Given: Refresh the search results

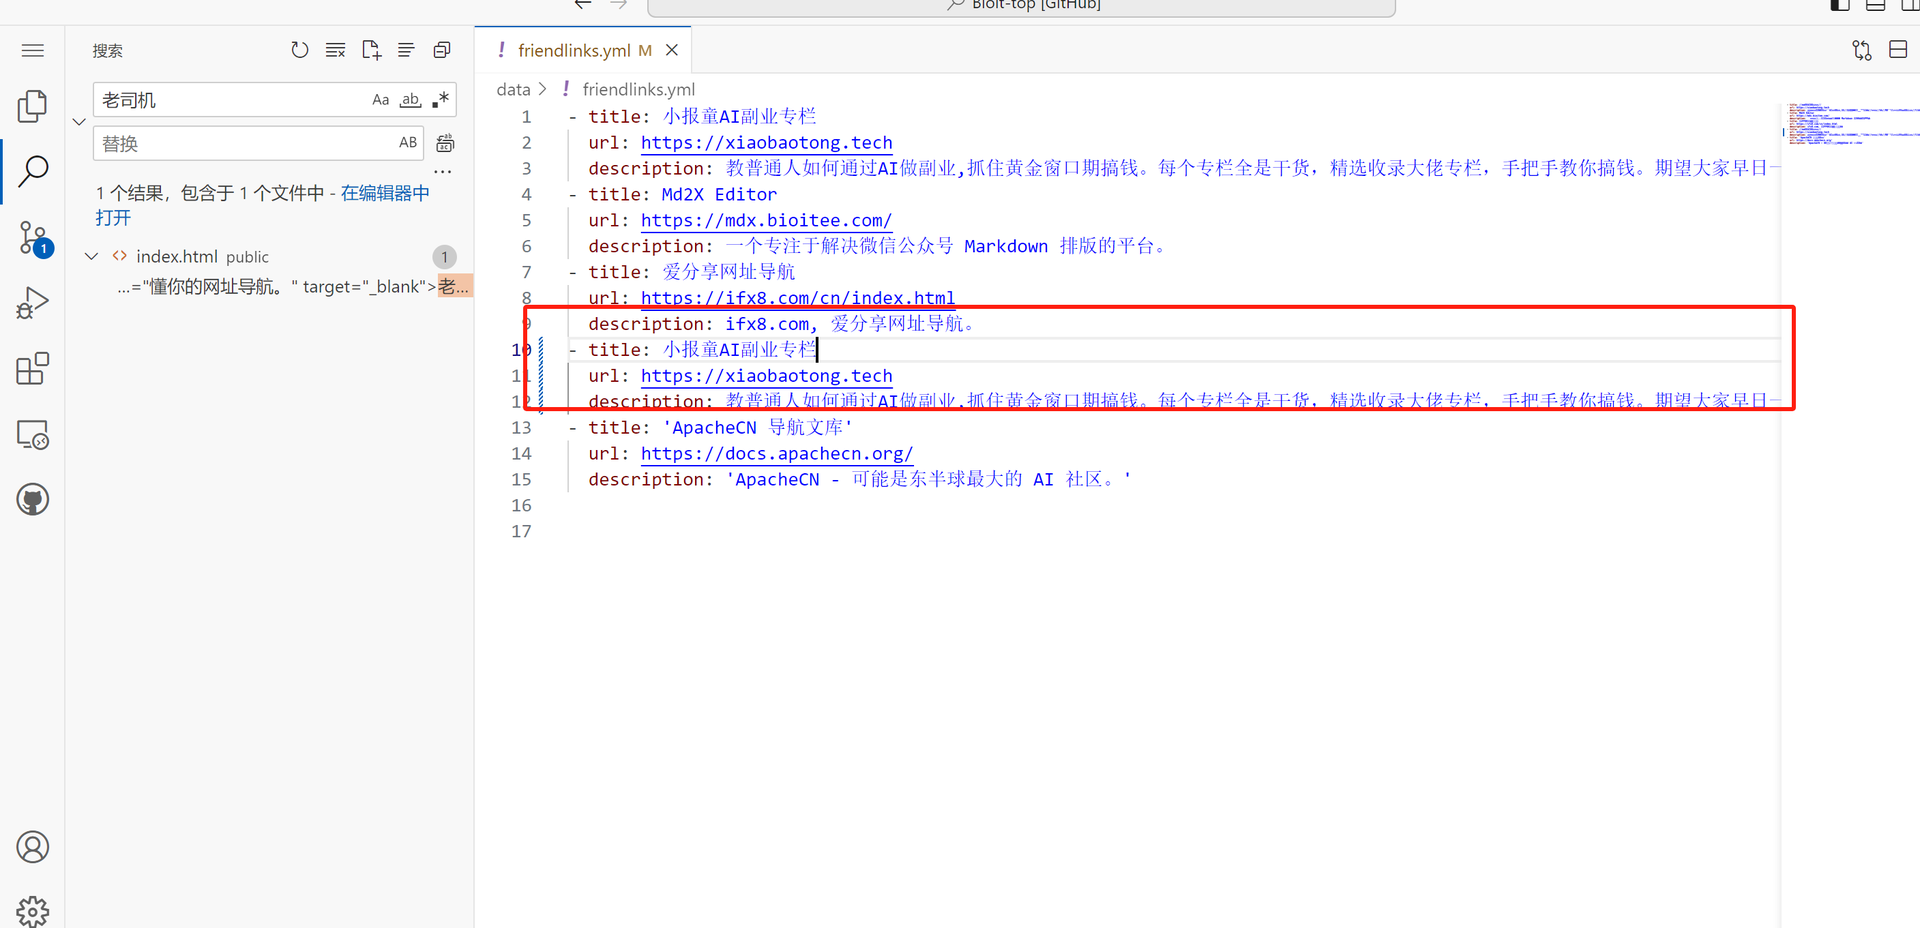Looking at the screenshot, I should [299, 50].
